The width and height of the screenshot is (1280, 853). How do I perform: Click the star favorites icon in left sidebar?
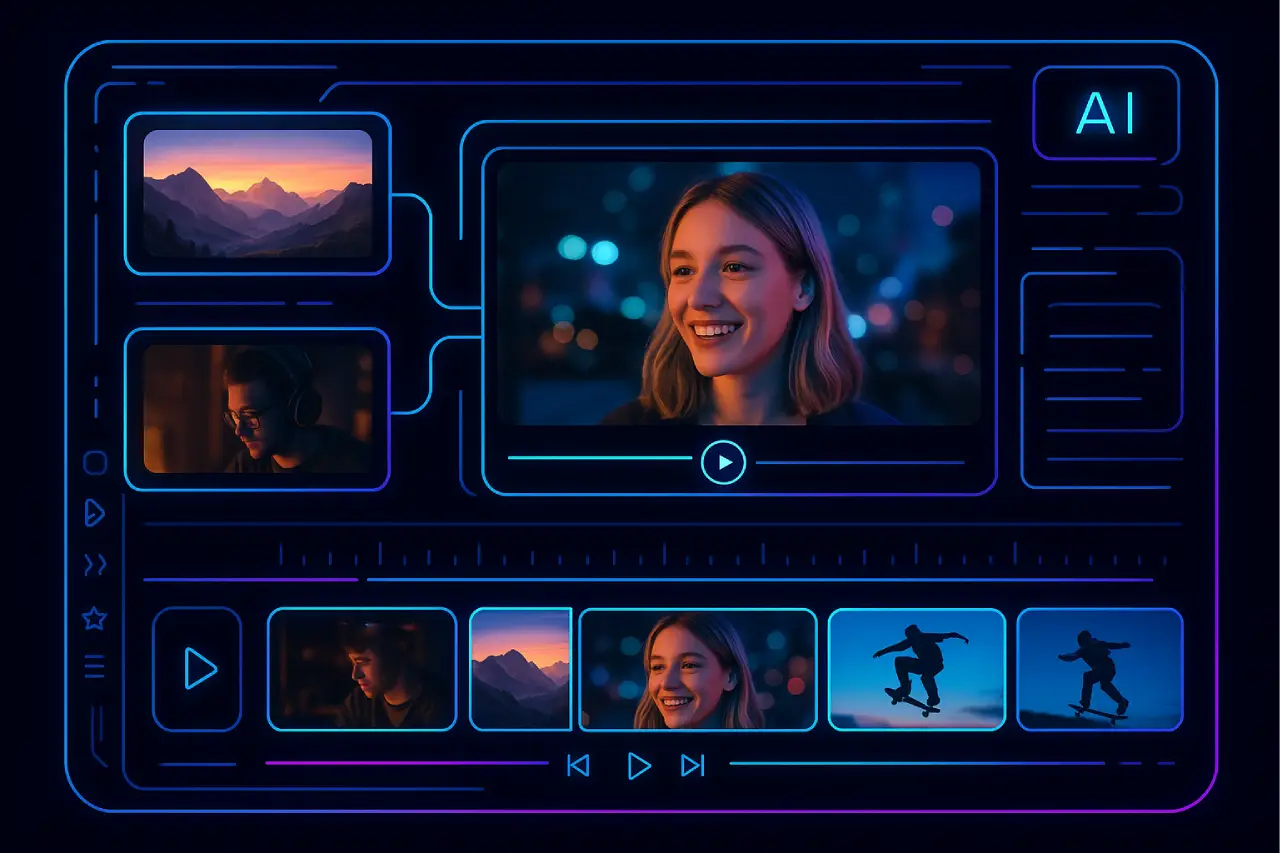94,619
